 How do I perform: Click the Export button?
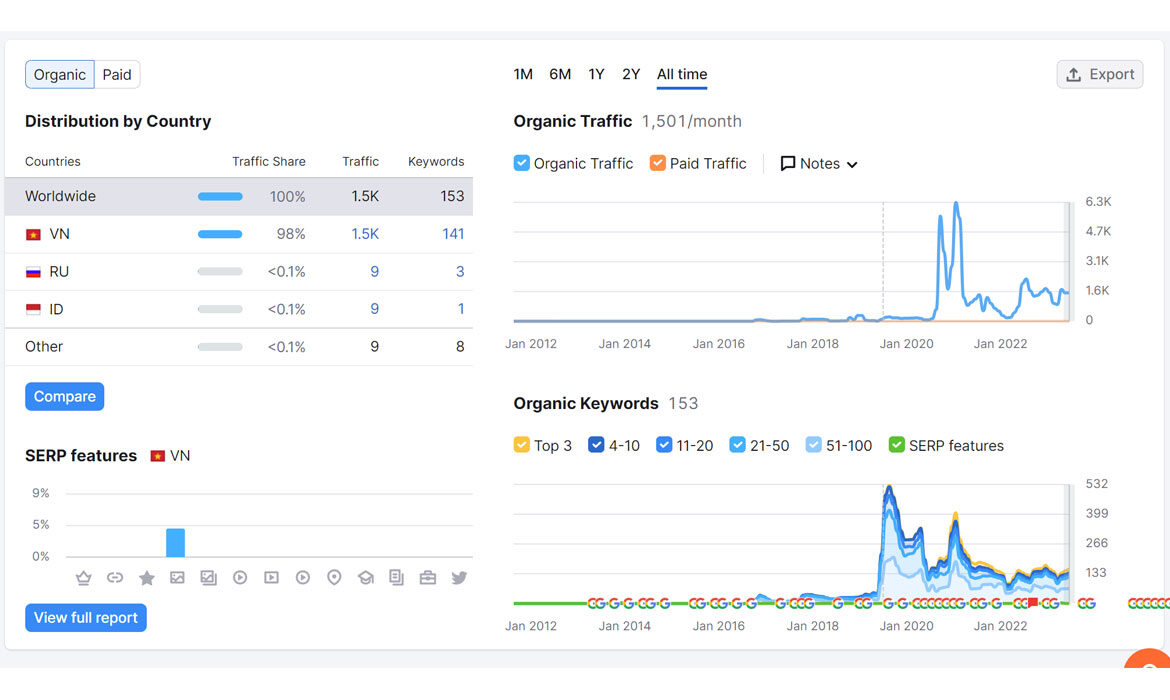pos(1100,75)
